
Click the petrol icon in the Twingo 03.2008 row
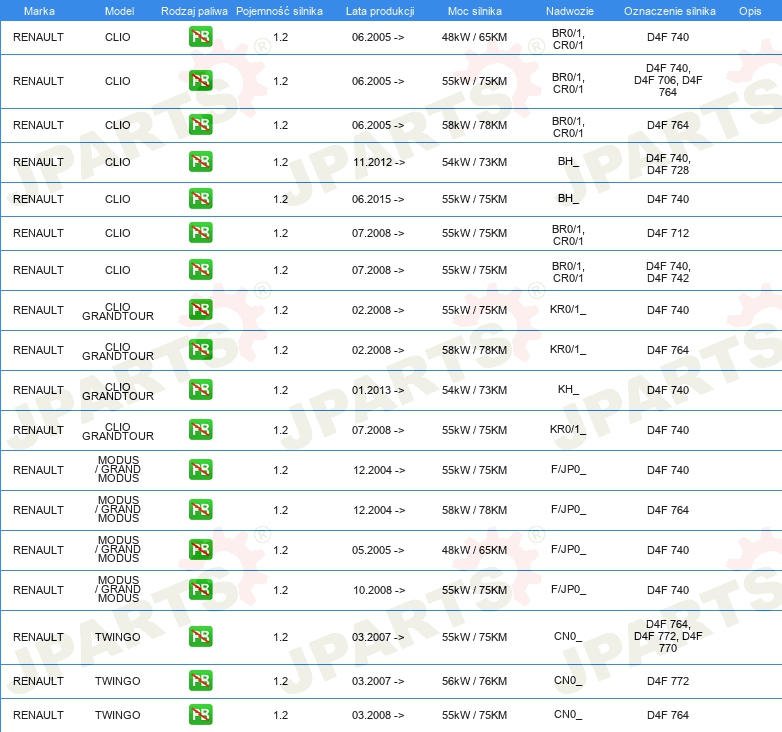[x=200, y=715]
